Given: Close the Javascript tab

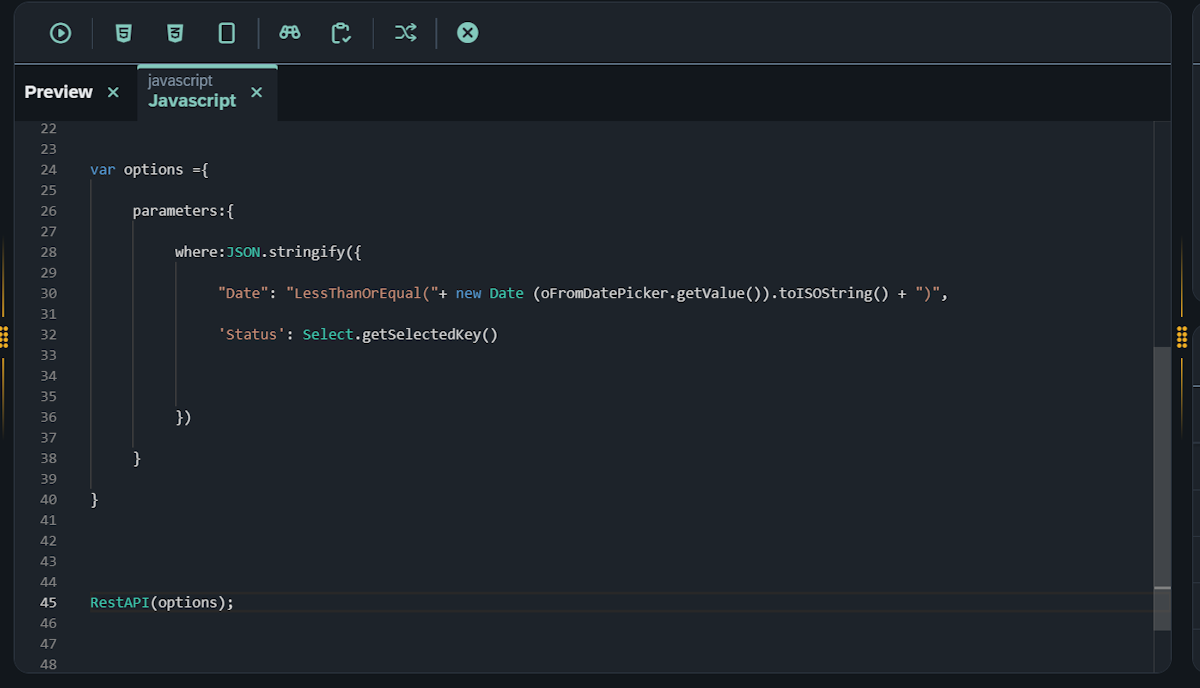Looking at the screenshot, I should click(256, 92).
